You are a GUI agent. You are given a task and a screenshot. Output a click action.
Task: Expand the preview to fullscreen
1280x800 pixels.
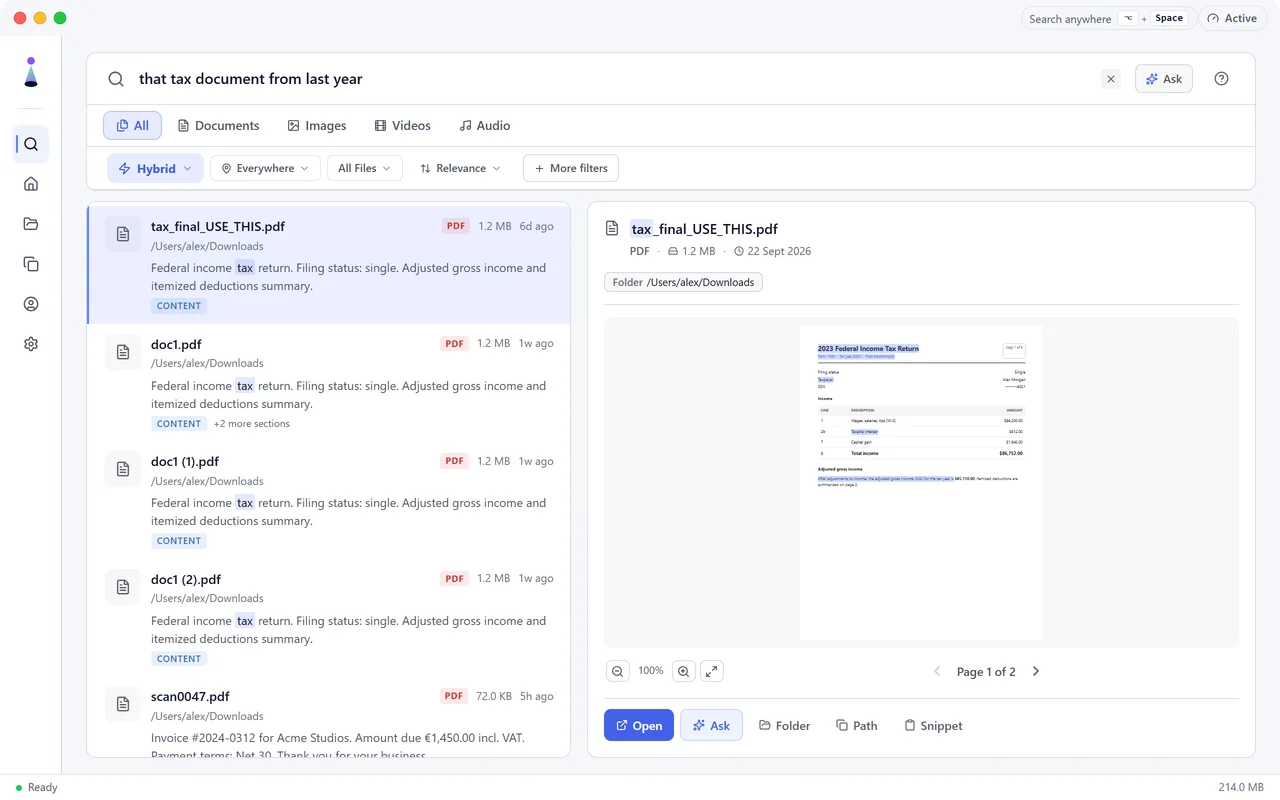711,671
